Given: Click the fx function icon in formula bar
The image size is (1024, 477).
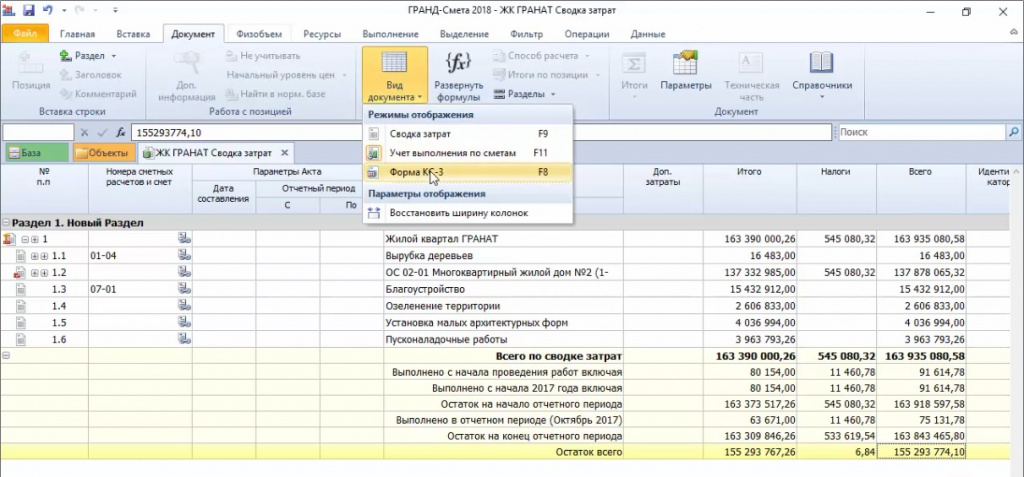Looking at the screenshot, I should click(121, 133).
